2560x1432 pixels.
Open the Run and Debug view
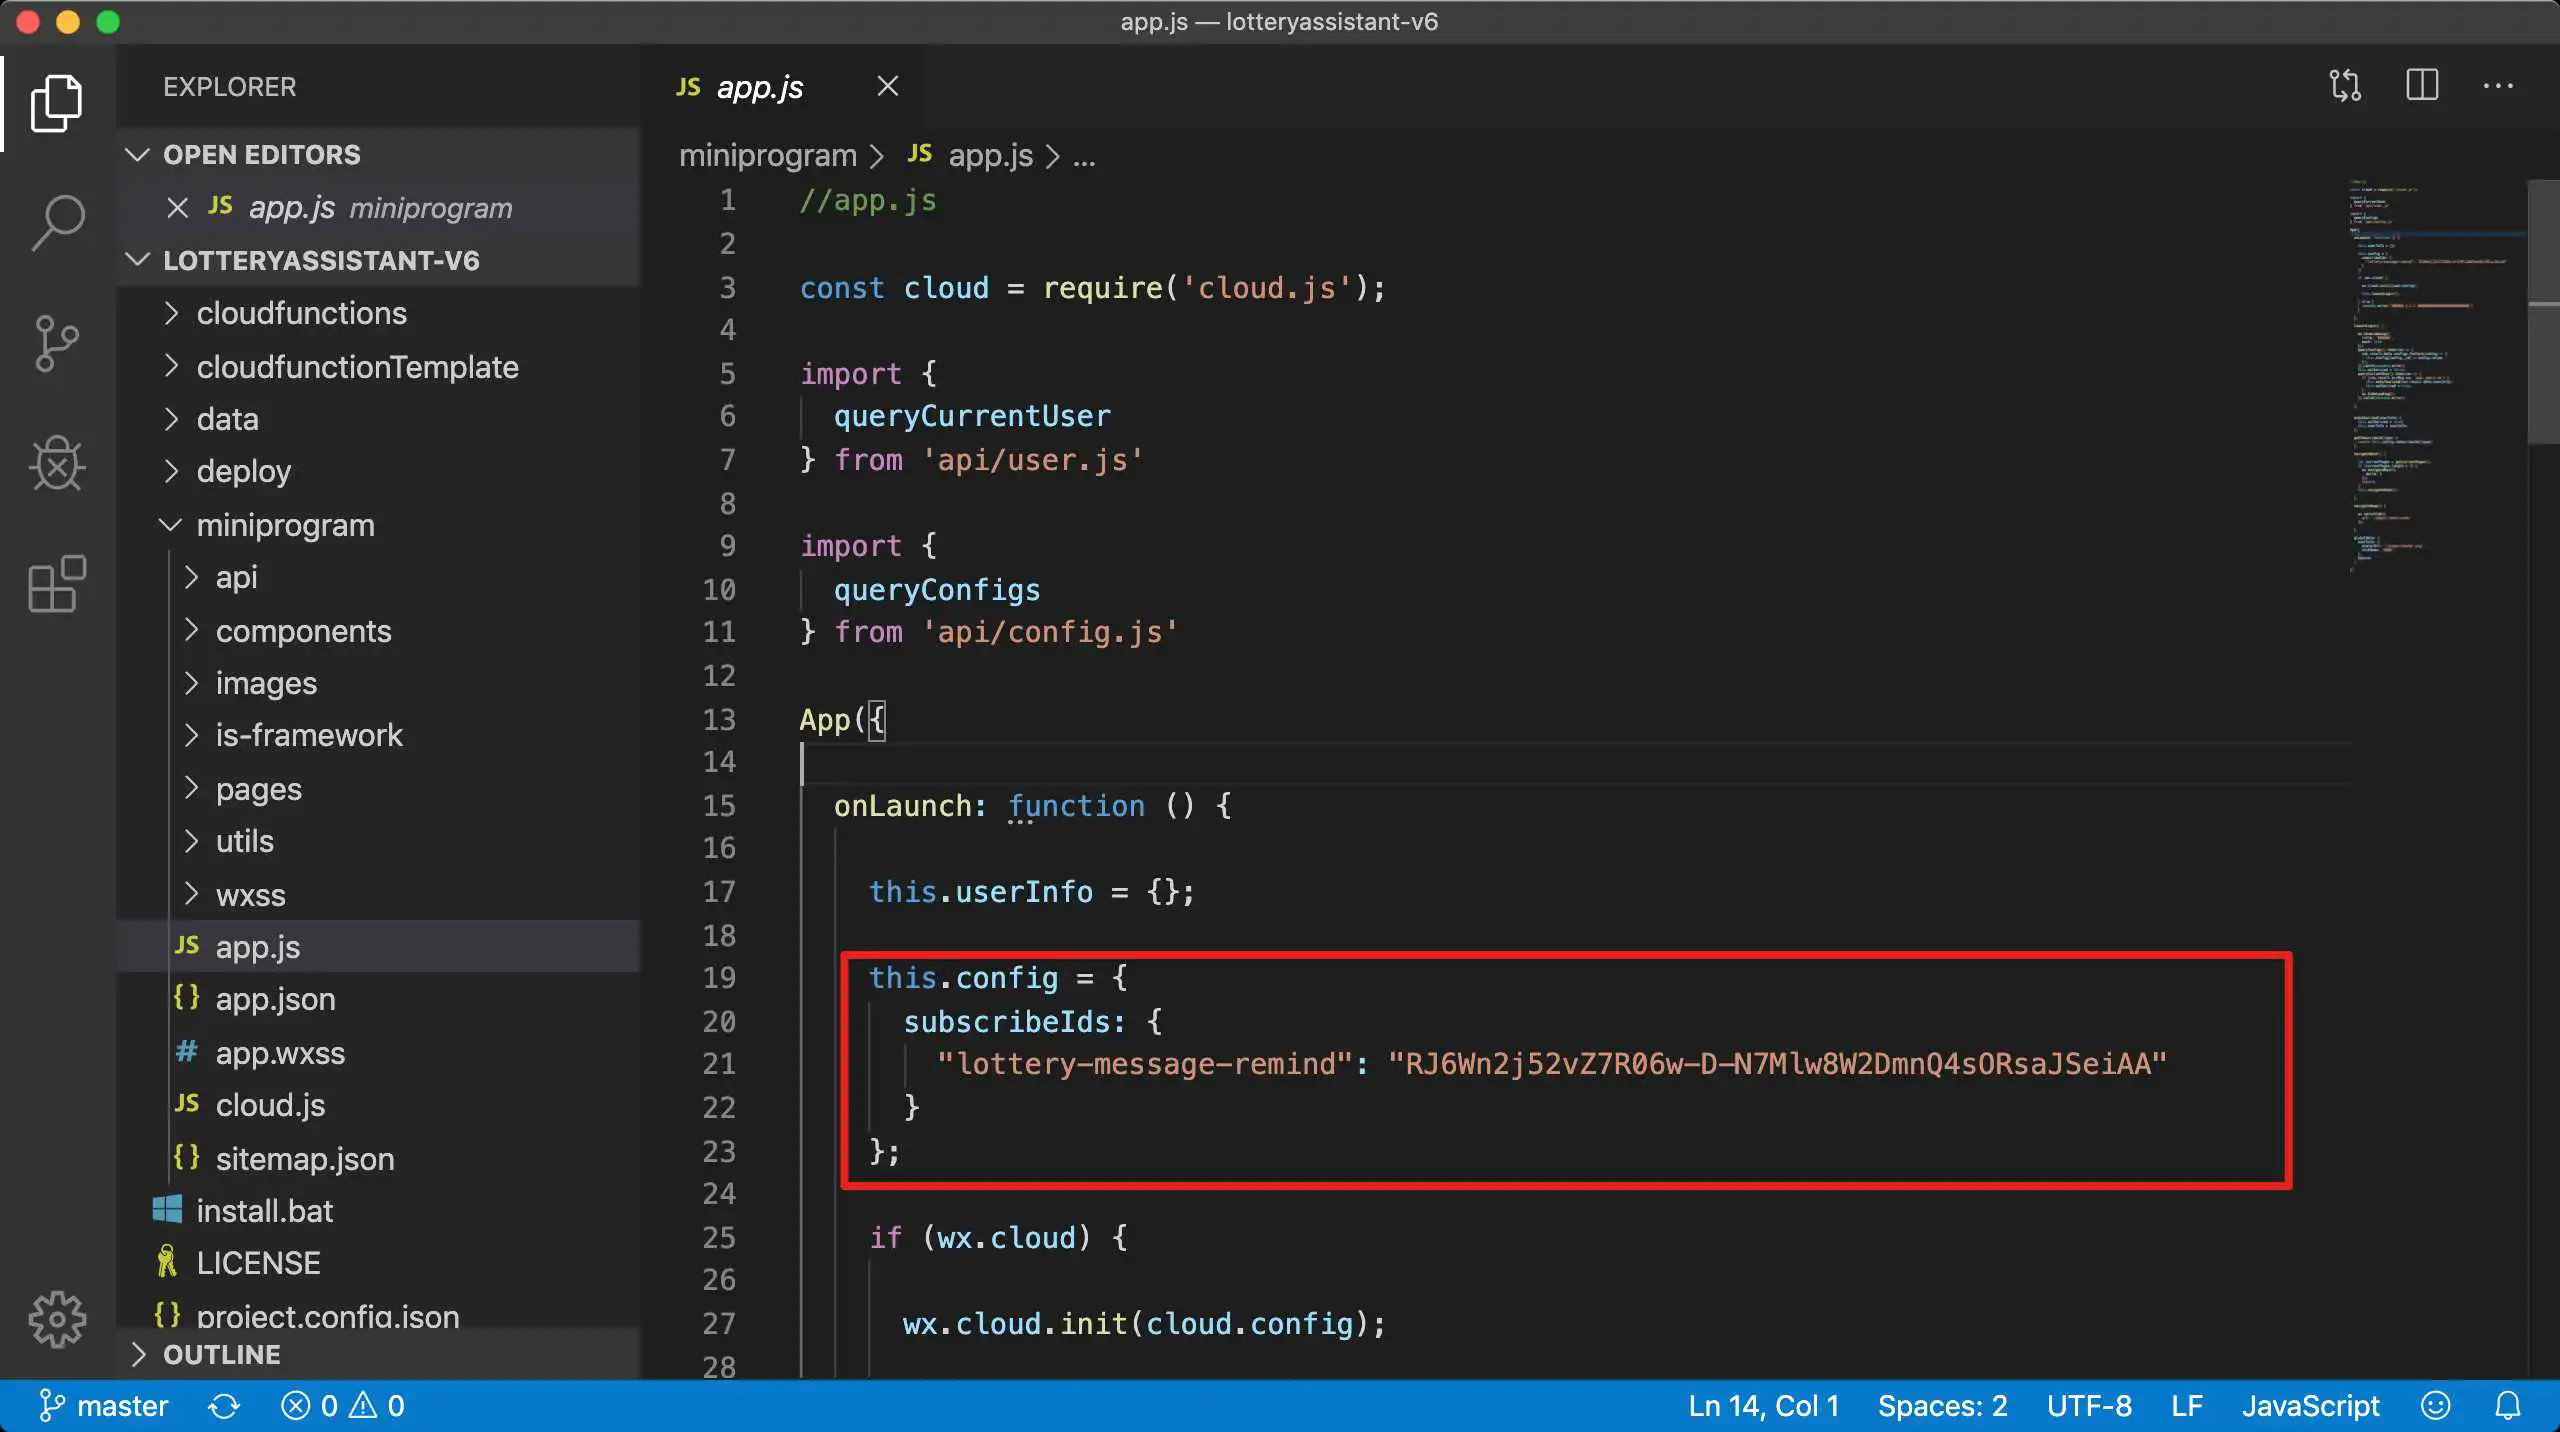[57, 464]
